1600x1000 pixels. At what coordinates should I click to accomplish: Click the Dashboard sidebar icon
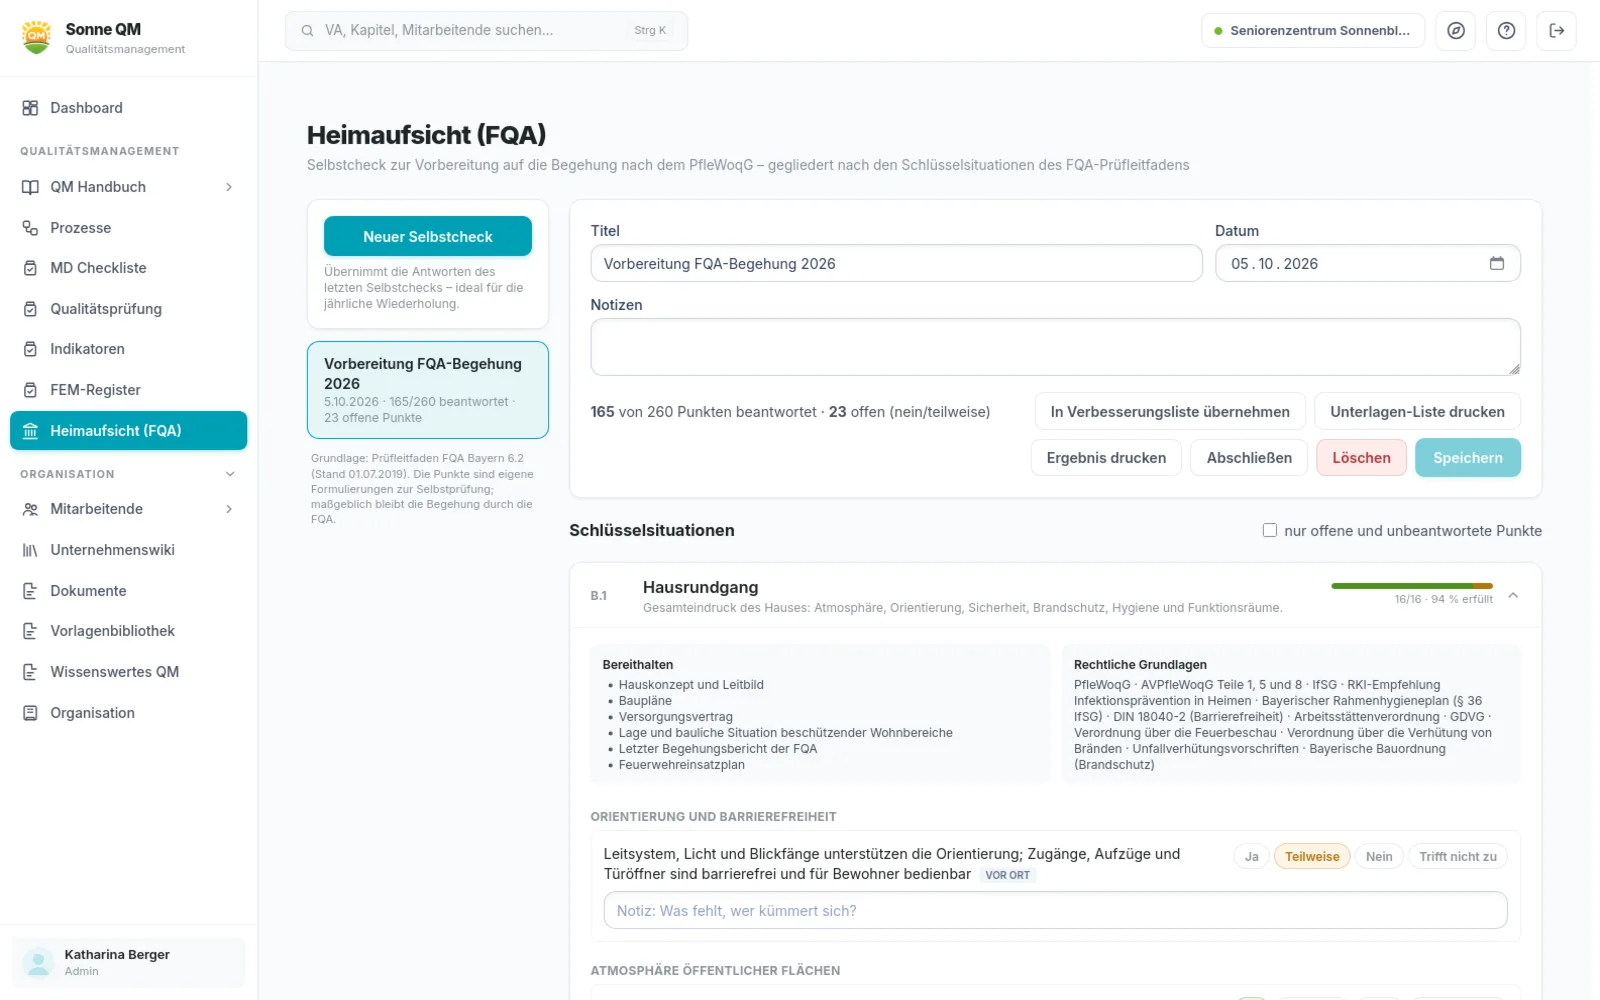(30, 108)
